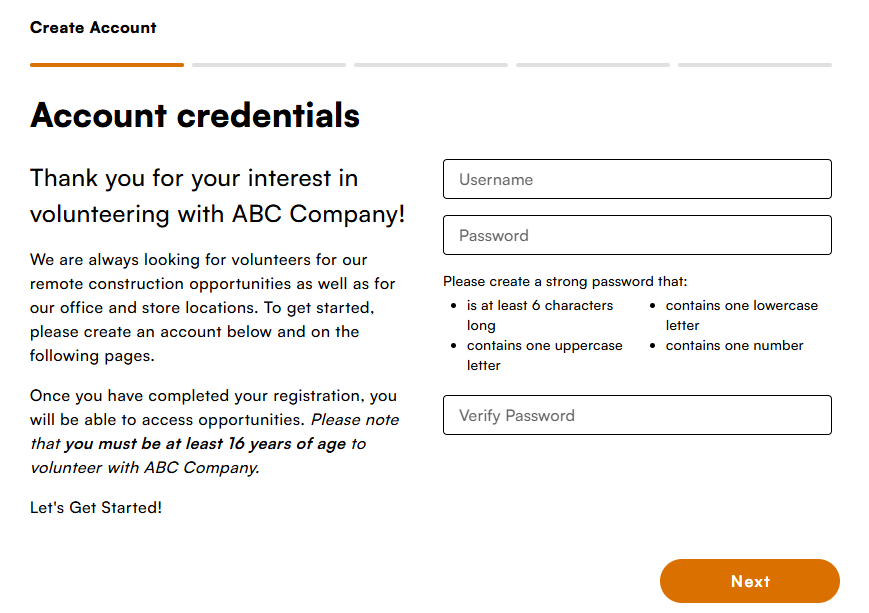Click the Username input field
This screenshot has height=613, width=869.
[x=637, y=179]
